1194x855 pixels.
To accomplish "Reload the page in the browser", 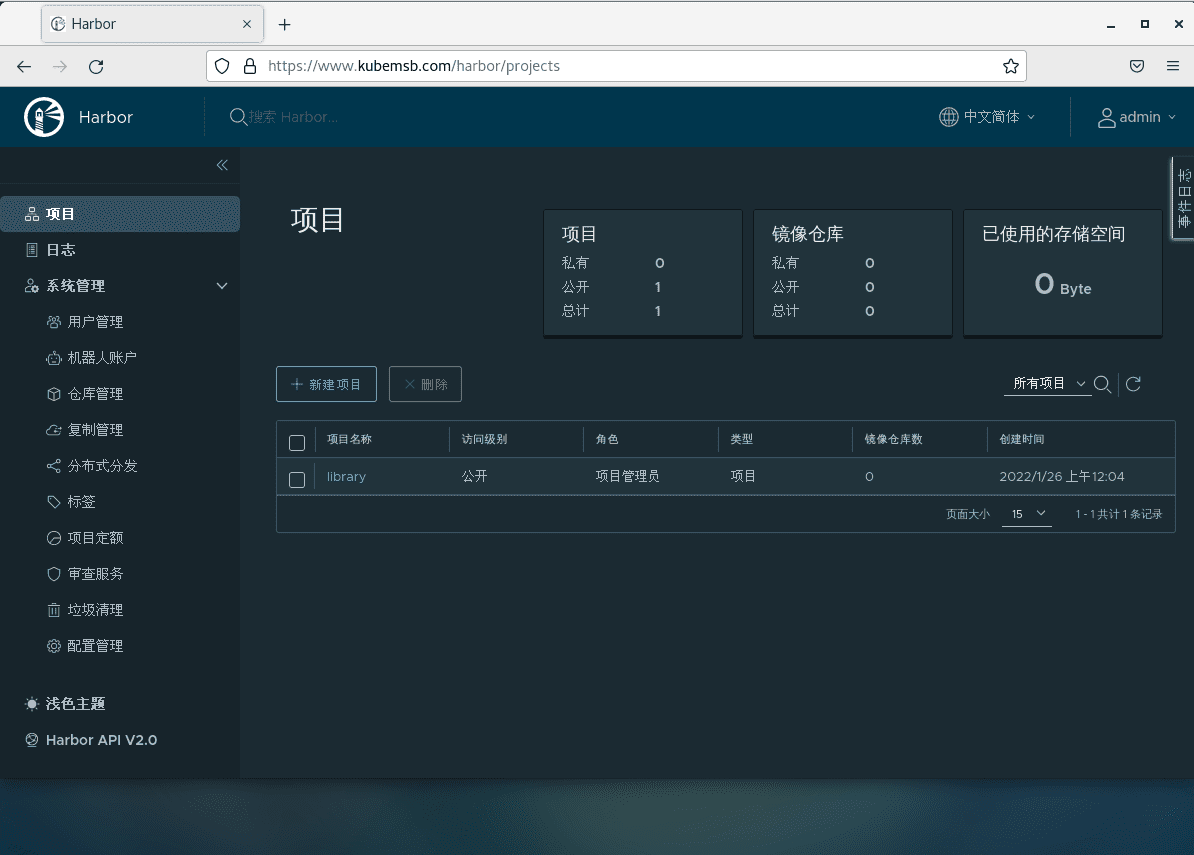I will pyautogui.click(x=96, y=66).
